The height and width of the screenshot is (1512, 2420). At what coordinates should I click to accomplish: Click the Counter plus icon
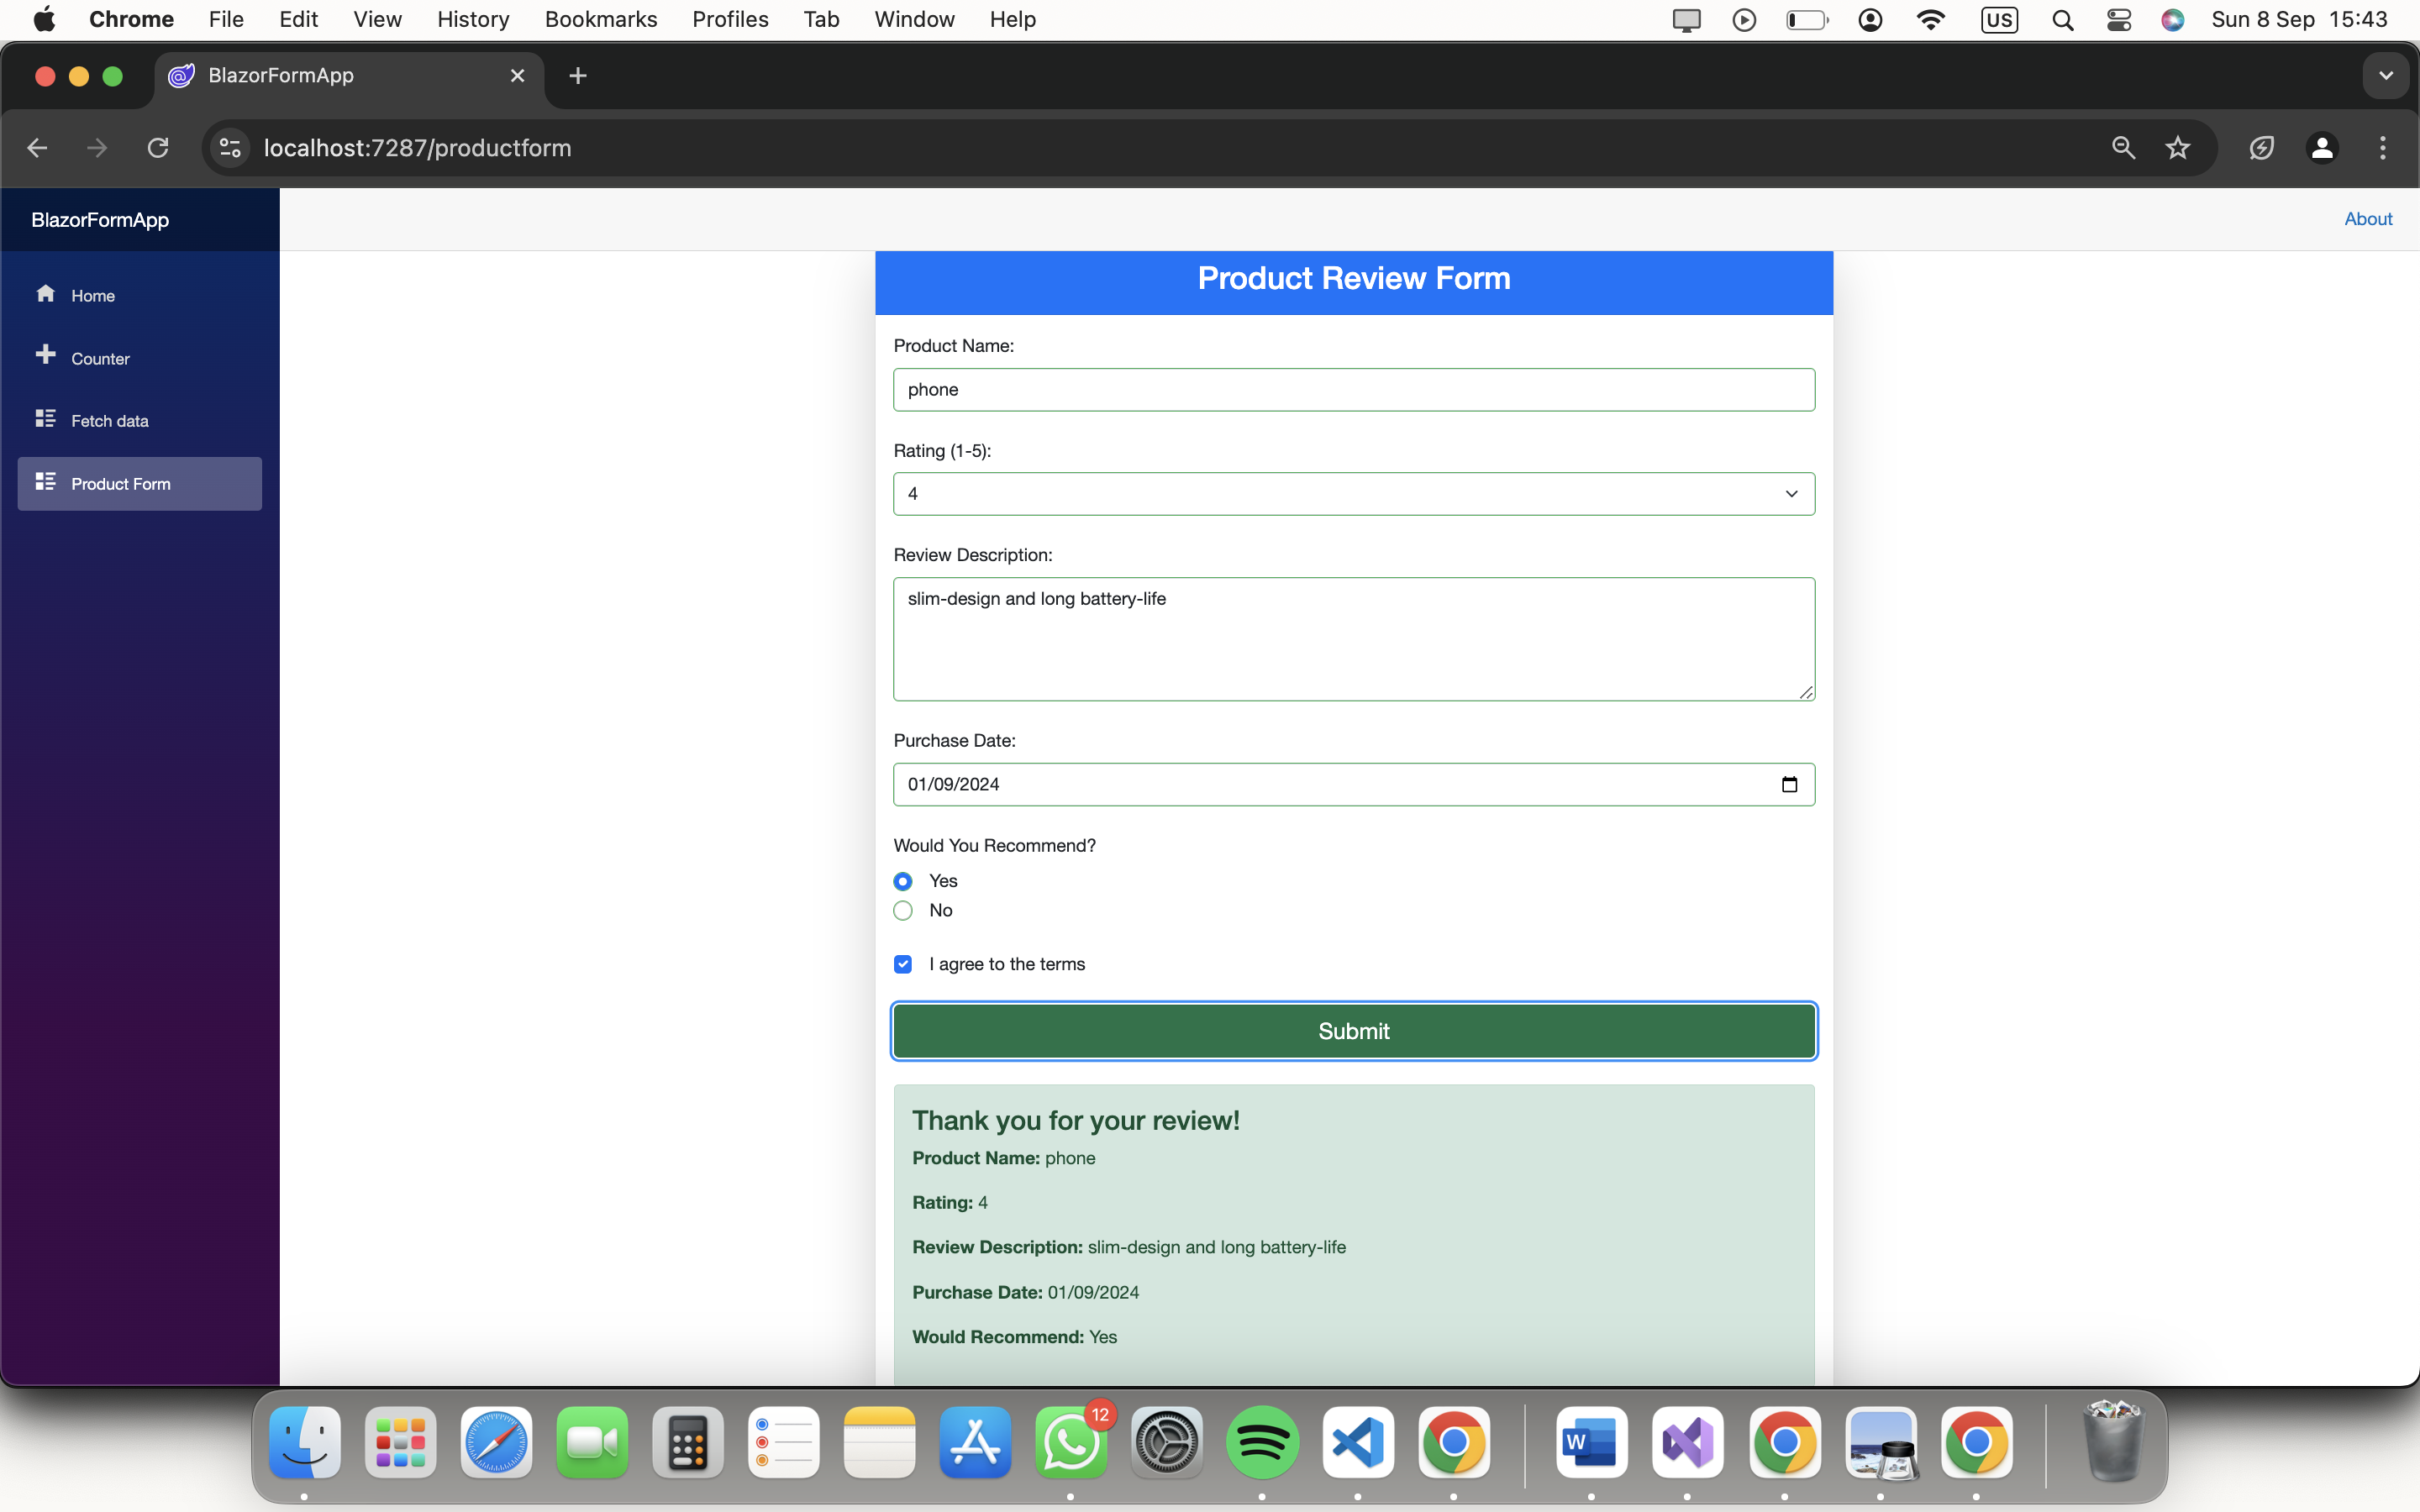coord(45,355)
